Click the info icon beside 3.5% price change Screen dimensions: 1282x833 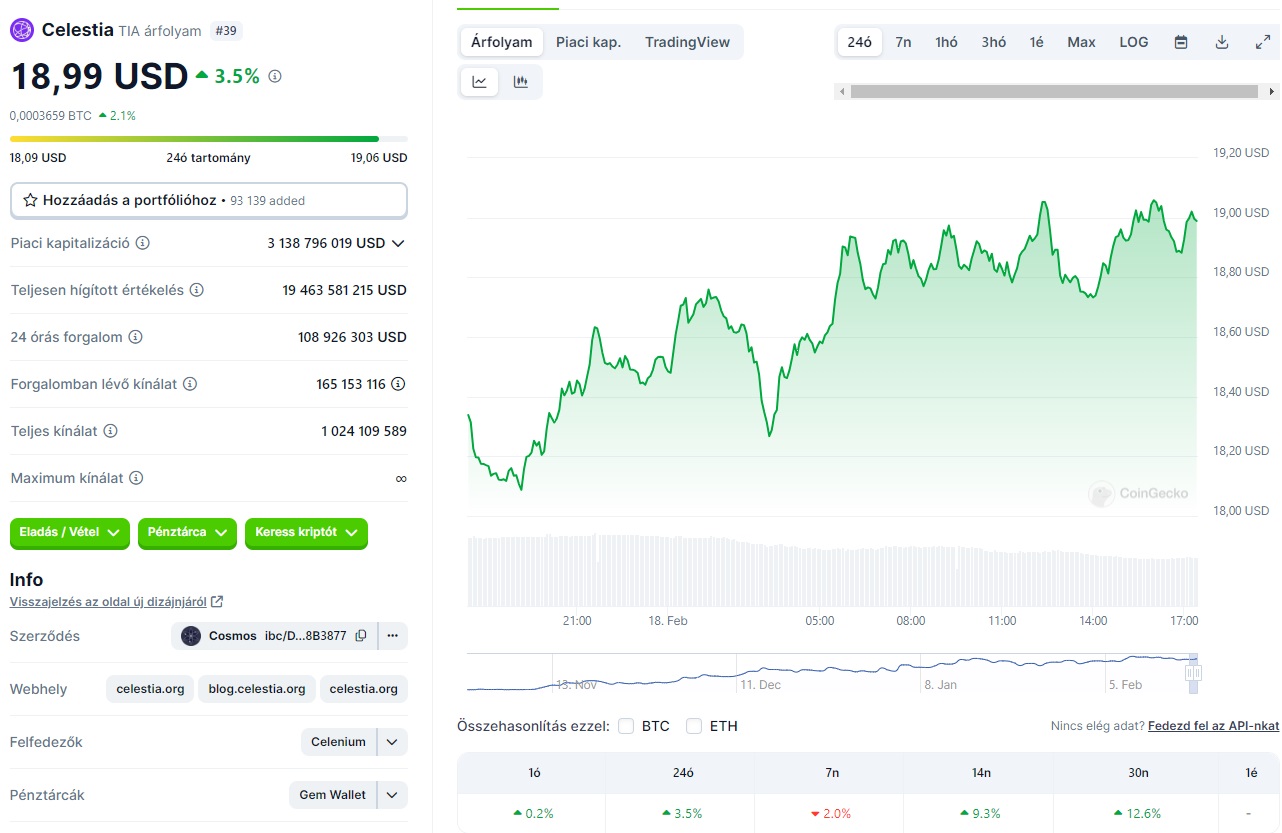point(275,76)
